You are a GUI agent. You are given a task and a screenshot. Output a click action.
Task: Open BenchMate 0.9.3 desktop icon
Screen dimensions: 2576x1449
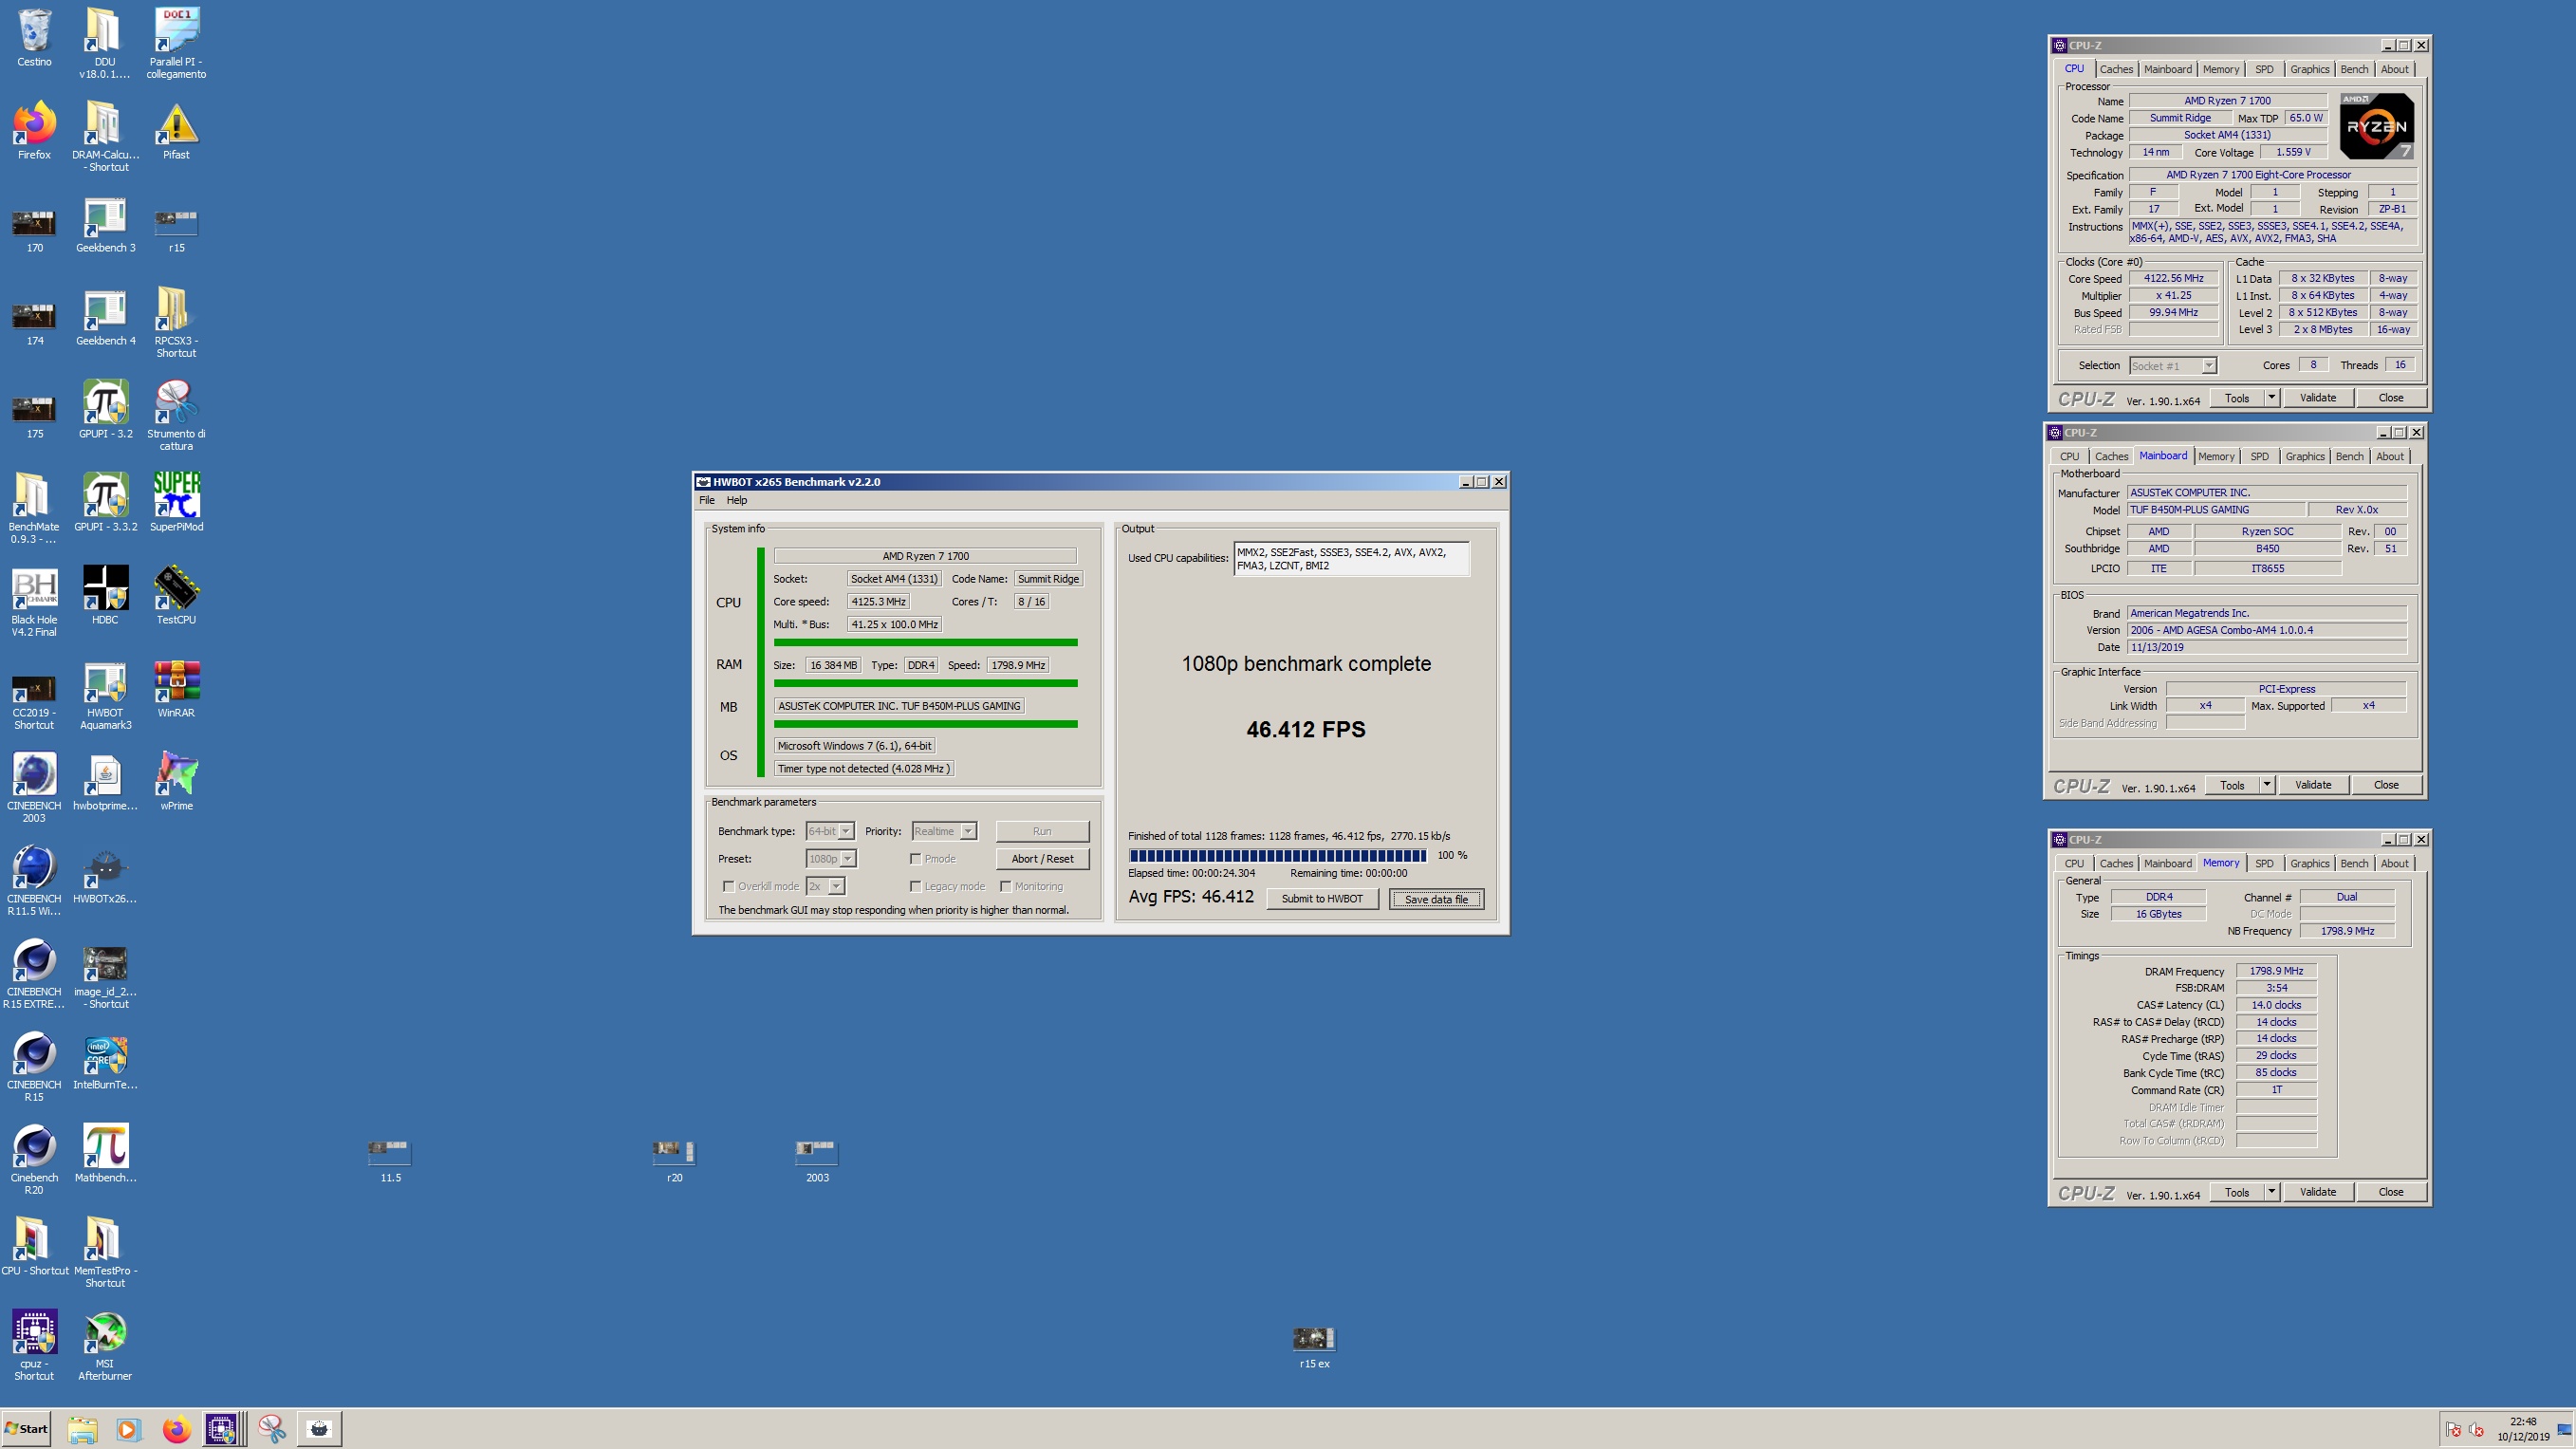pos(34,509)
